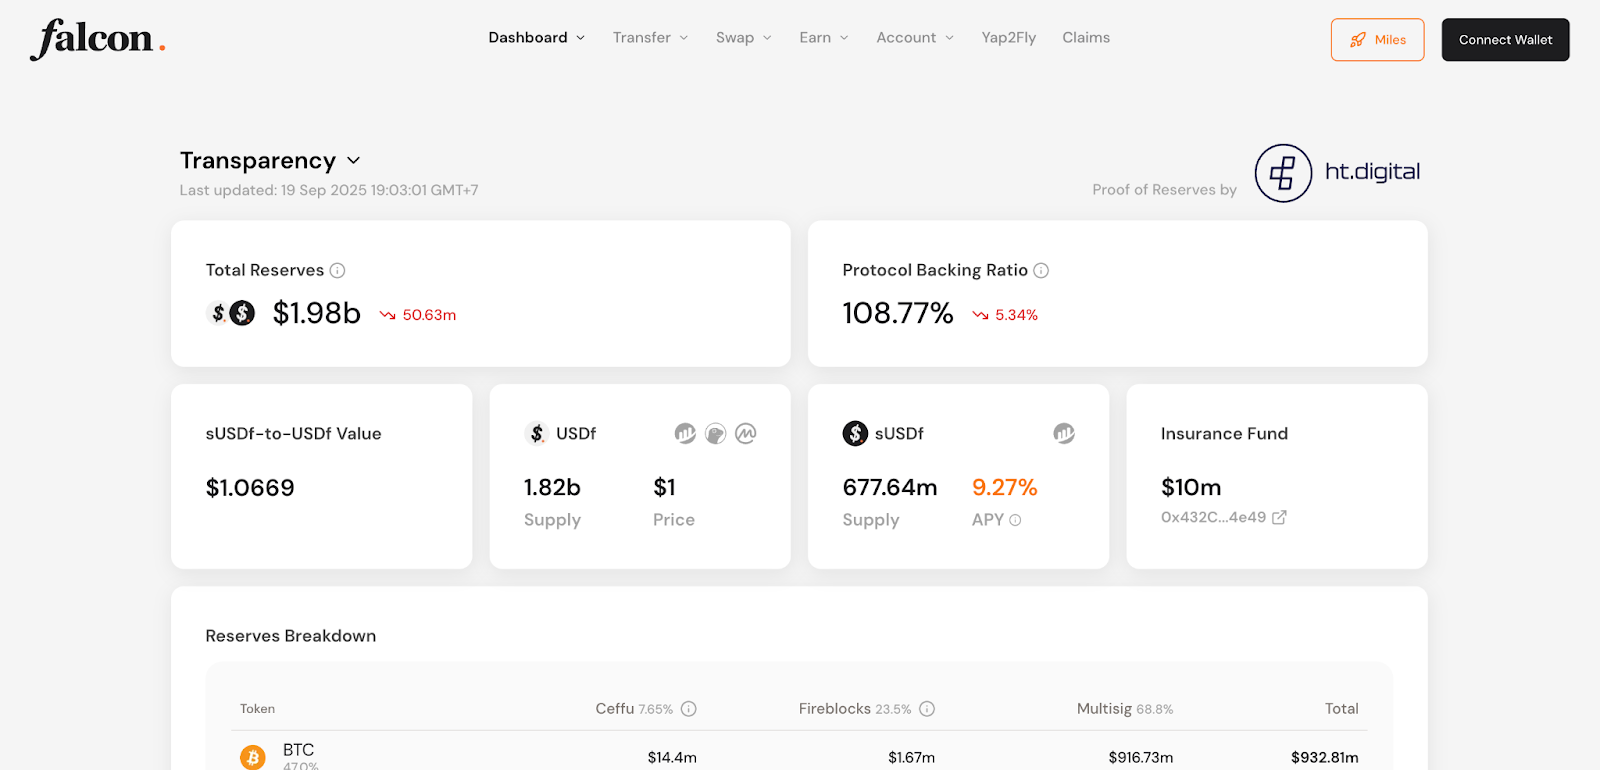Click the Token column header

click(257, 709)
